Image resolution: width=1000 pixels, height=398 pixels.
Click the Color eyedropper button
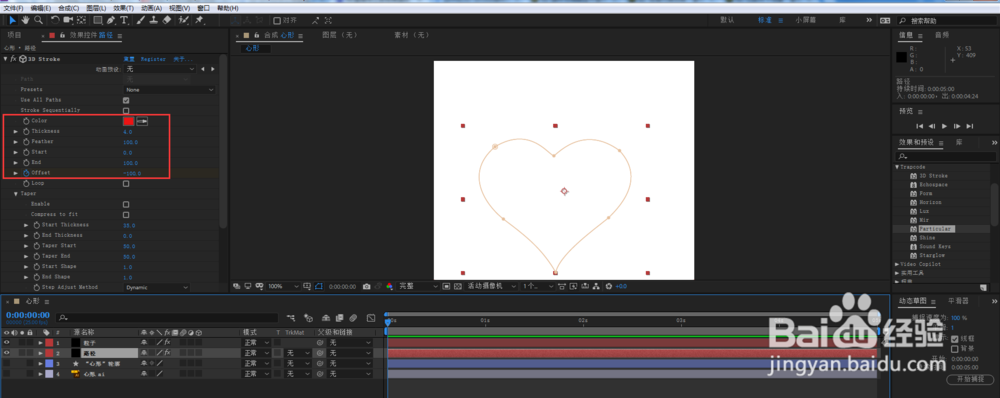pyautogui.click(x=142, y=121)
